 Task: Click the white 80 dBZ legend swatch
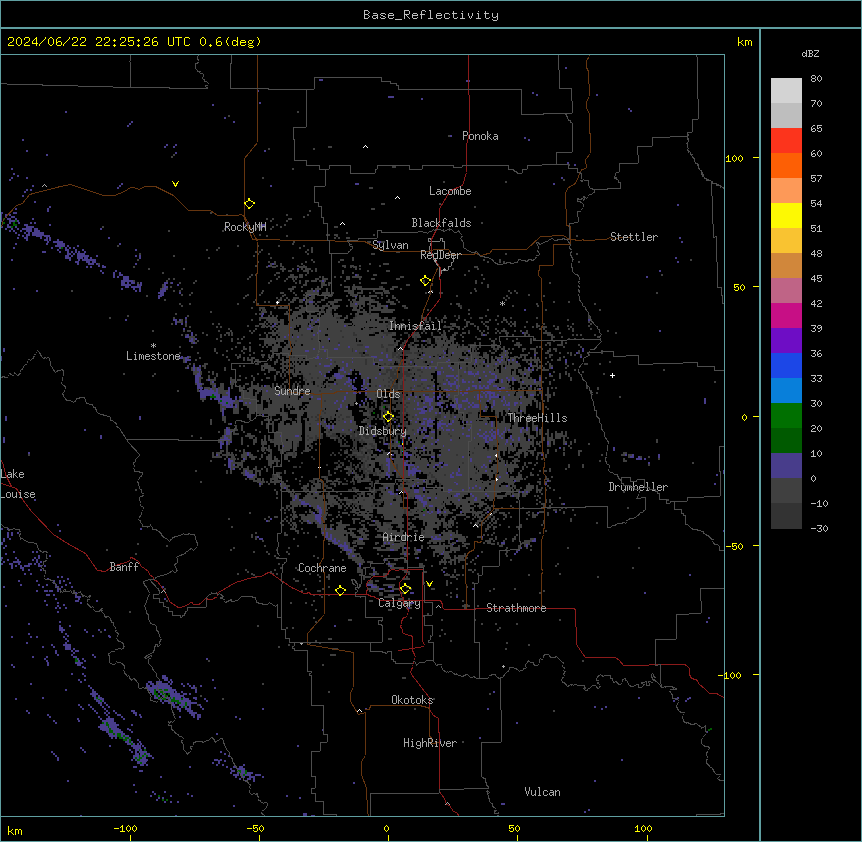[x=786, y=90]
